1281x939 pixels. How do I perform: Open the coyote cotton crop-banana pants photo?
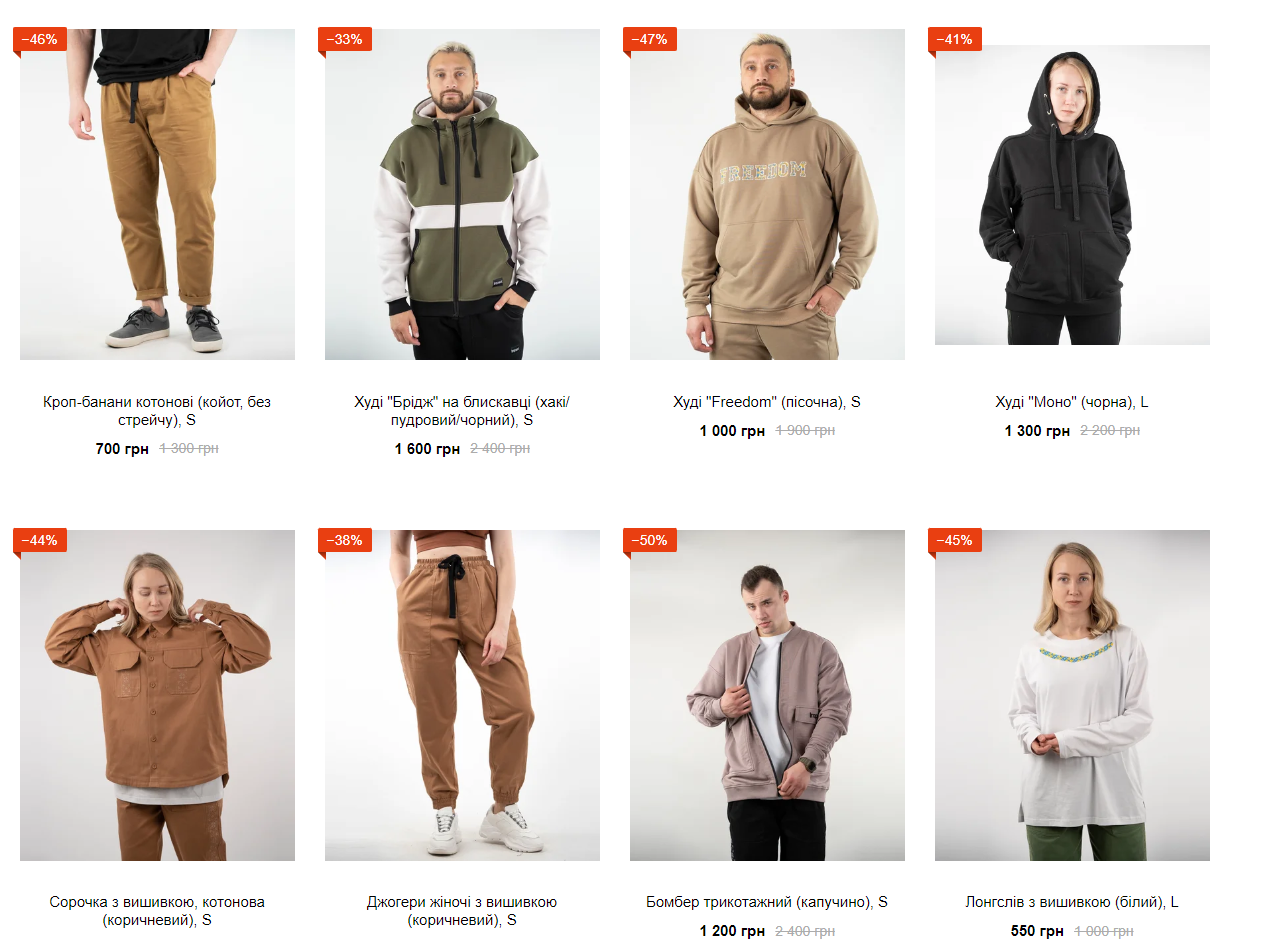(157, 194)
